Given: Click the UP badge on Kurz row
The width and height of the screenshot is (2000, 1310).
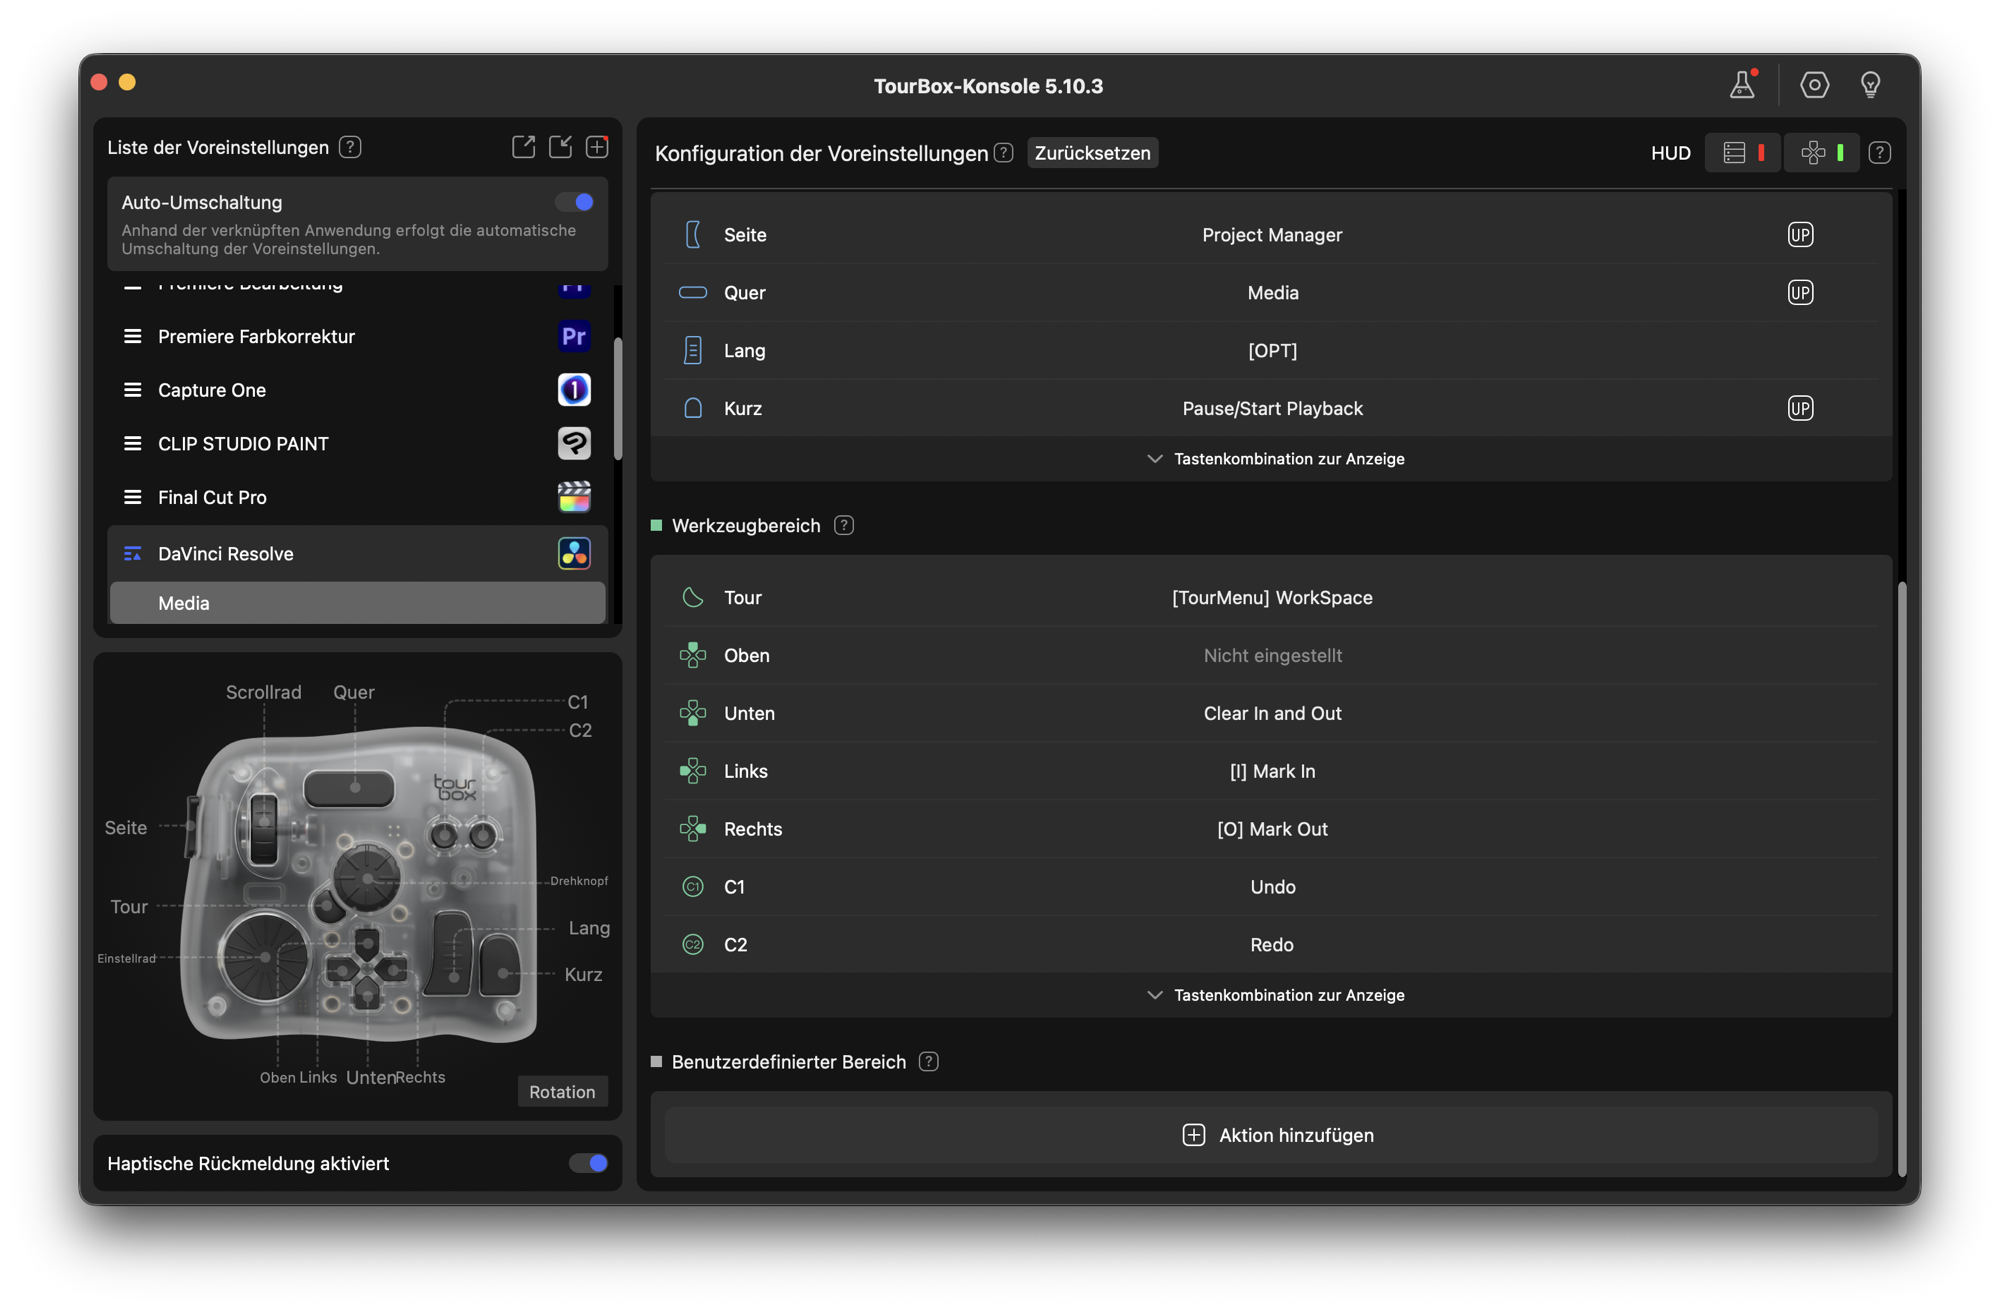Looking at the screenshot, I should [x=1800, y=408].
